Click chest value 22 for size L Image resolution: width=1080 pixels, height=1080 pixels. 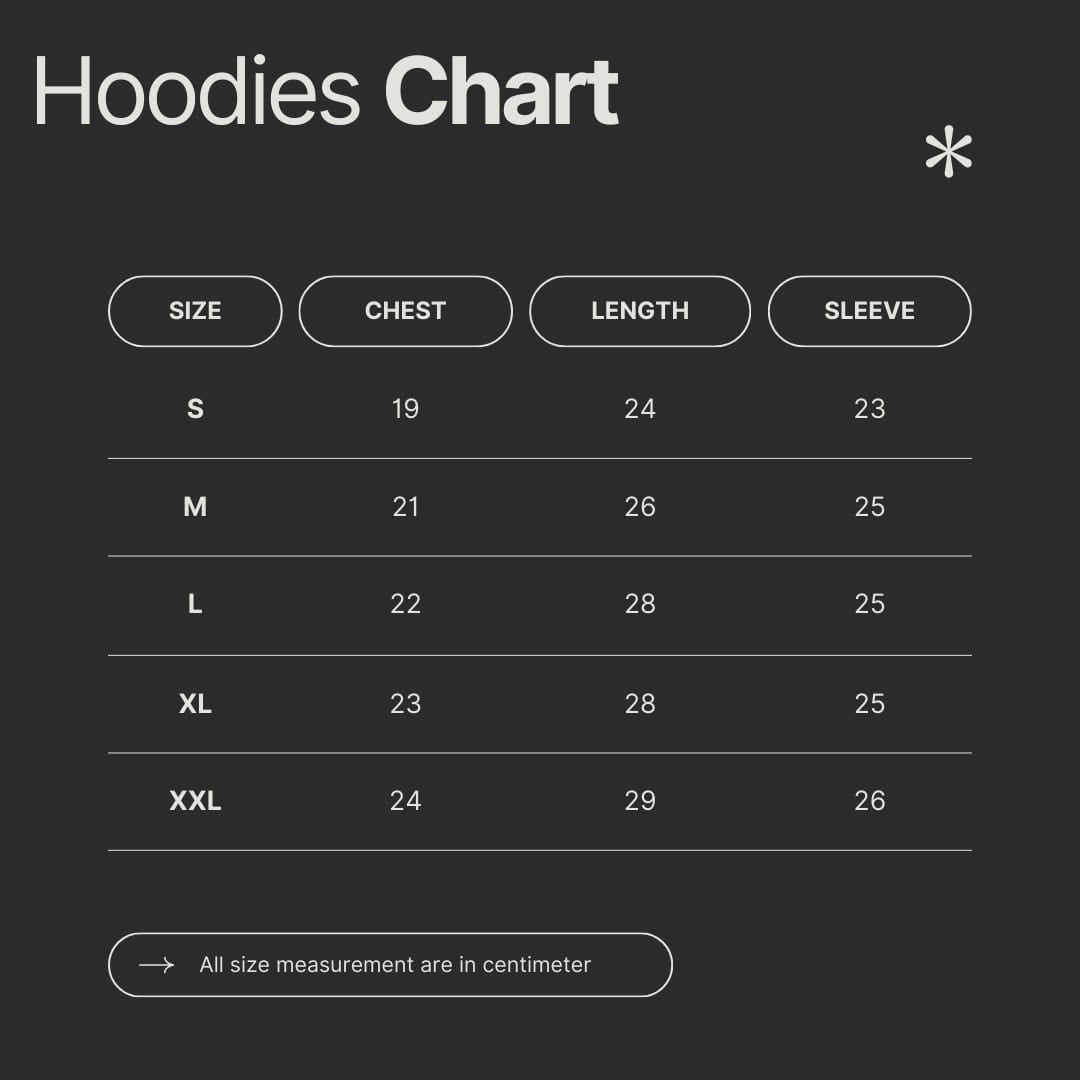(x=405, y=604)
